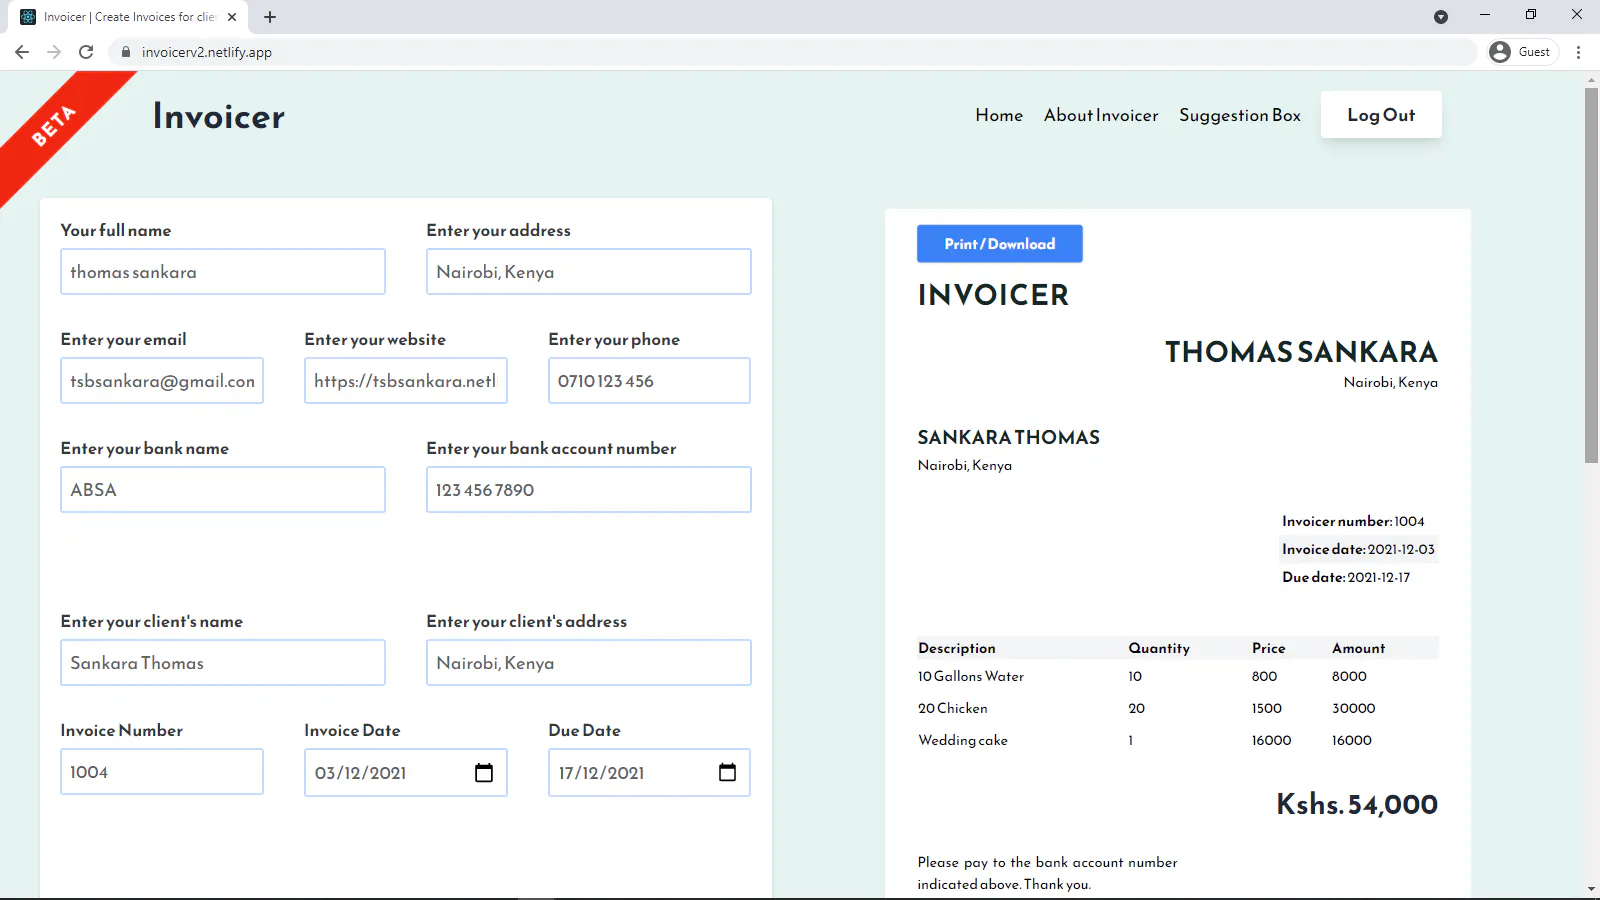Open the Due Date calendar picker icon
This screenshot has height=900, width=1600.
click(728, 773)
